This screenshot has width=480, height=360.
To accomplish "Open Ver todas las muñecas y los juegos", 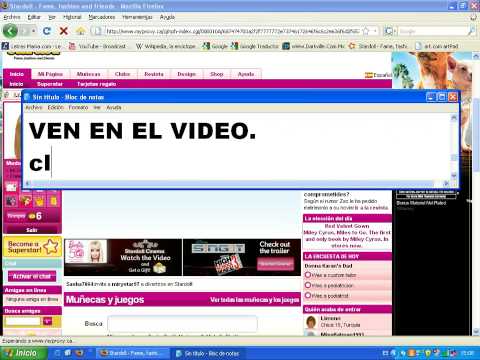I will tap(255, 300).
